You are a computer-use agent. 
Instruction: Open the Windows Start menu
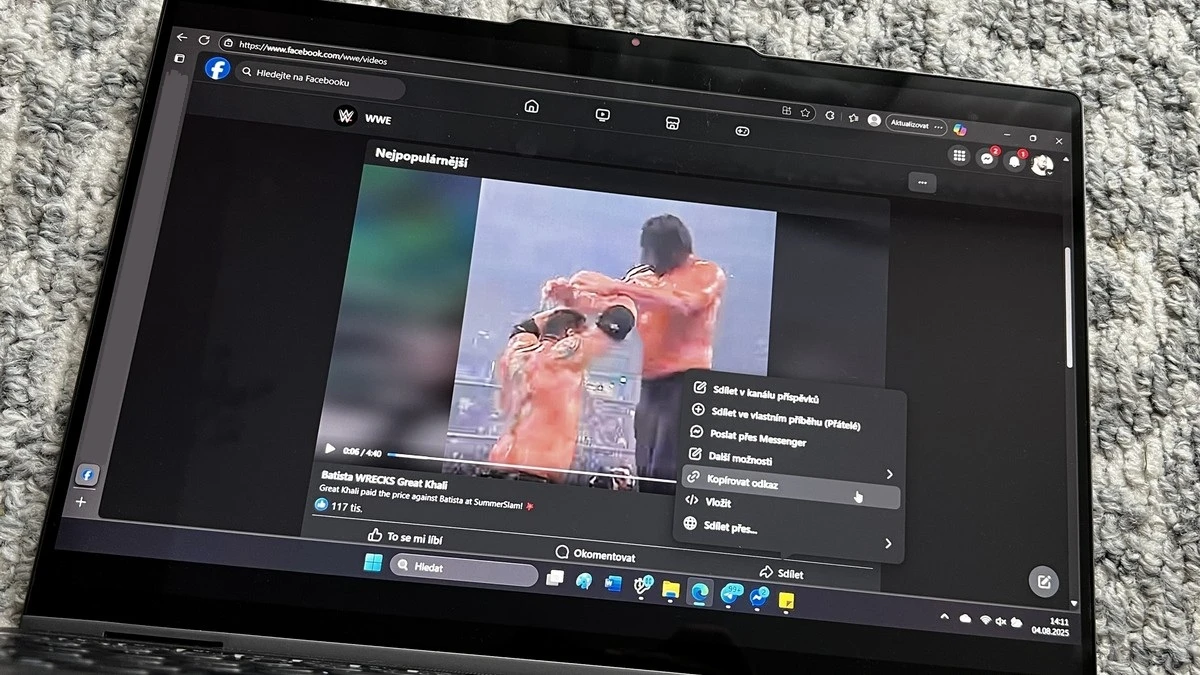coord(373,563)
